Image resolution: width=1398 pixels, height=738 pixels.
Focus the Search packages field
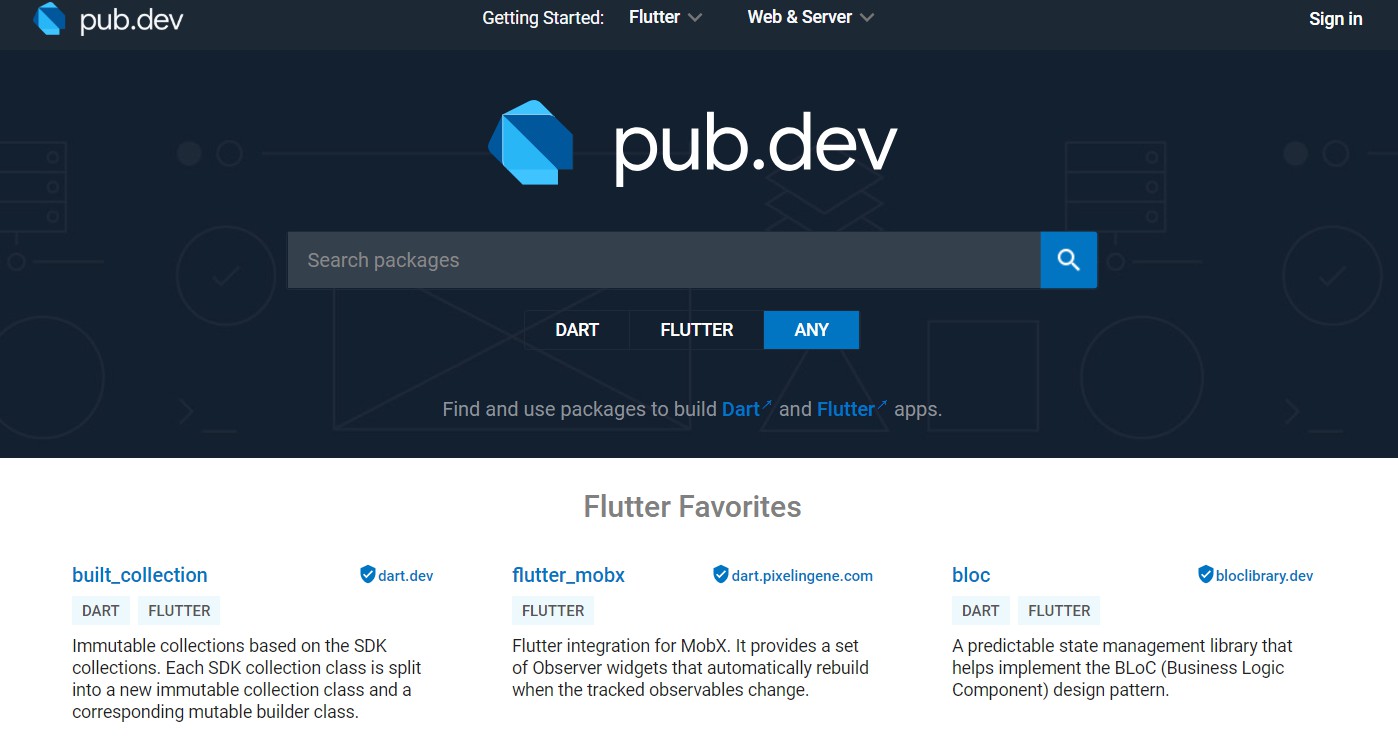point(663,260)
